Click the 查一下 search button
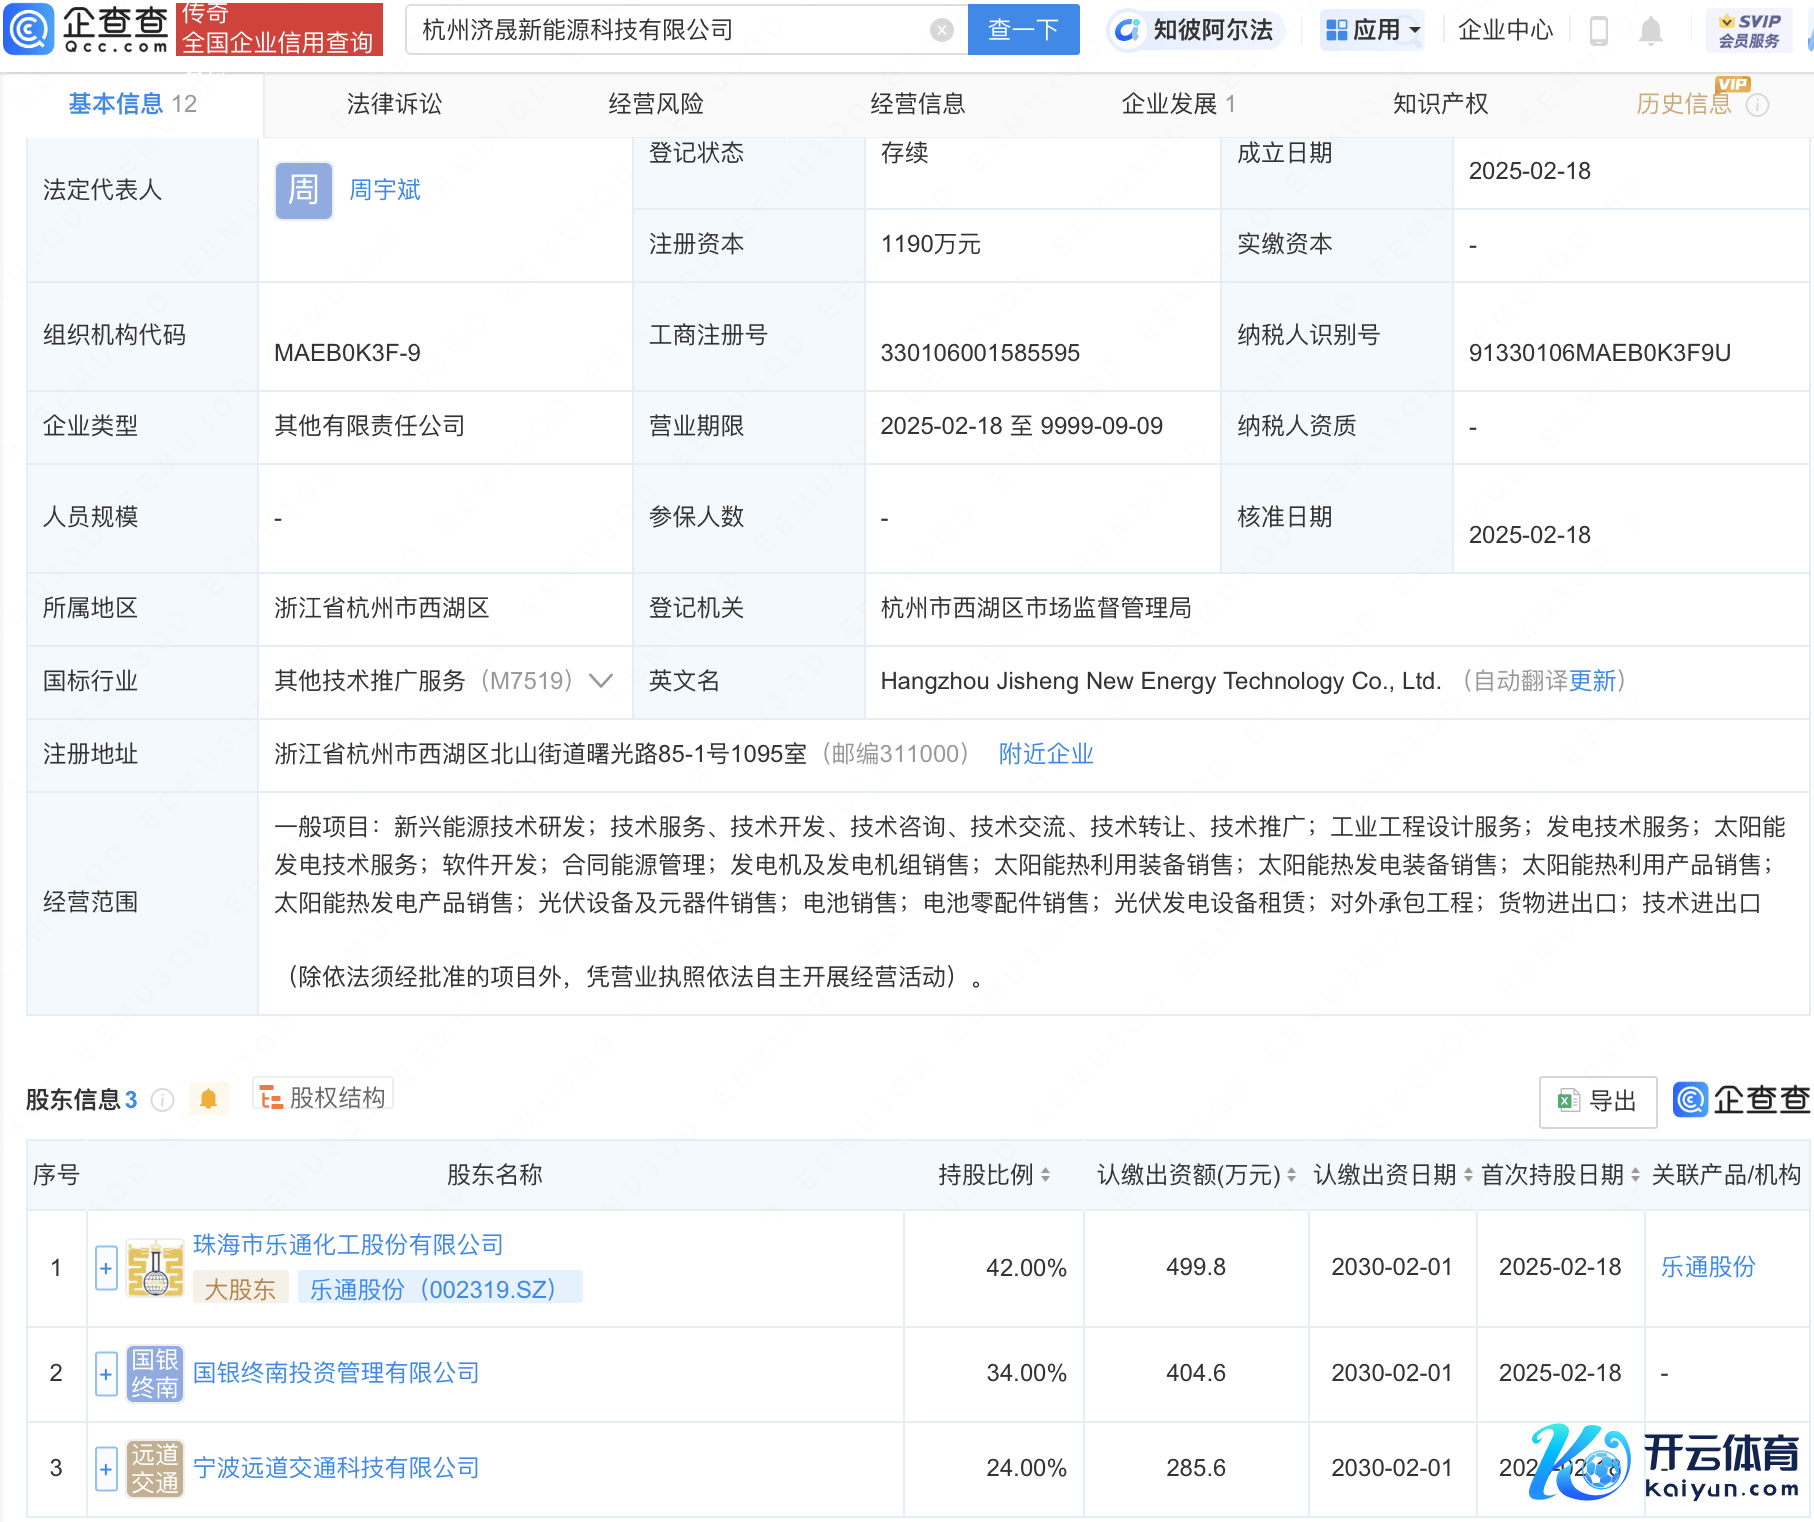 [x=1023, y=30]
